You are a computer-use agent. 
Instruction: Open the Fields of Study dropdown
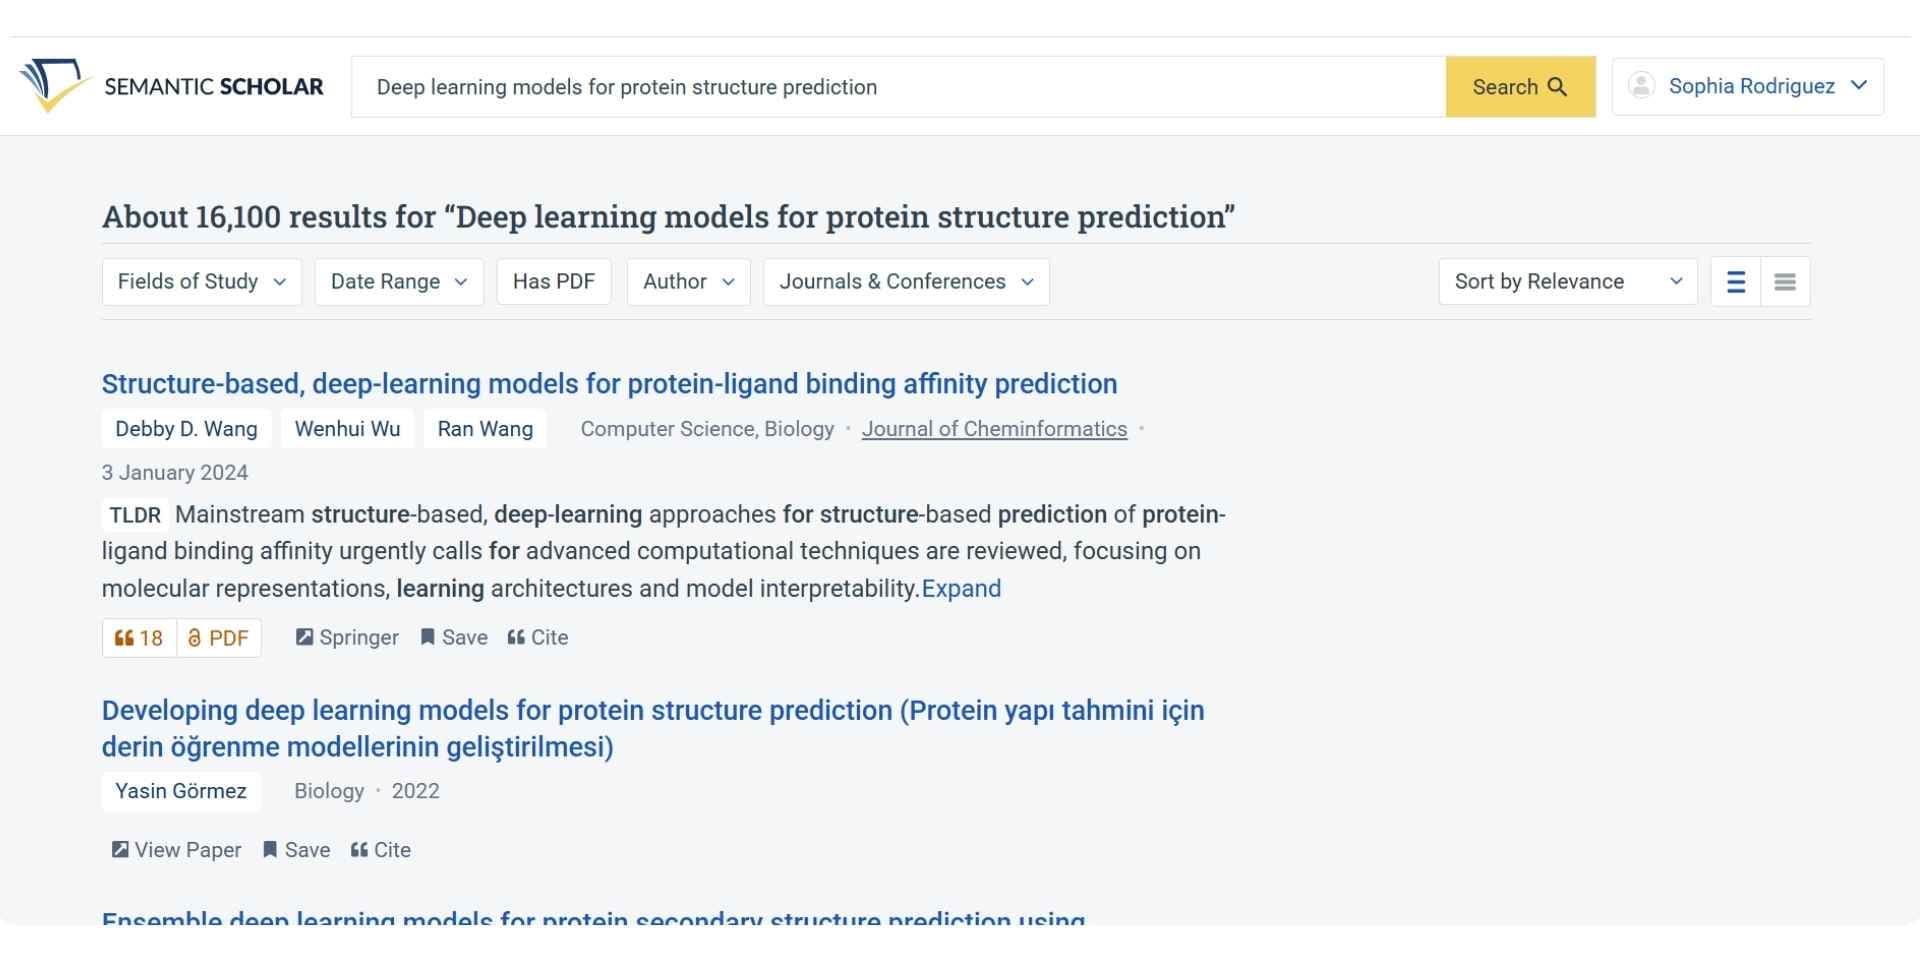[201, 281]
